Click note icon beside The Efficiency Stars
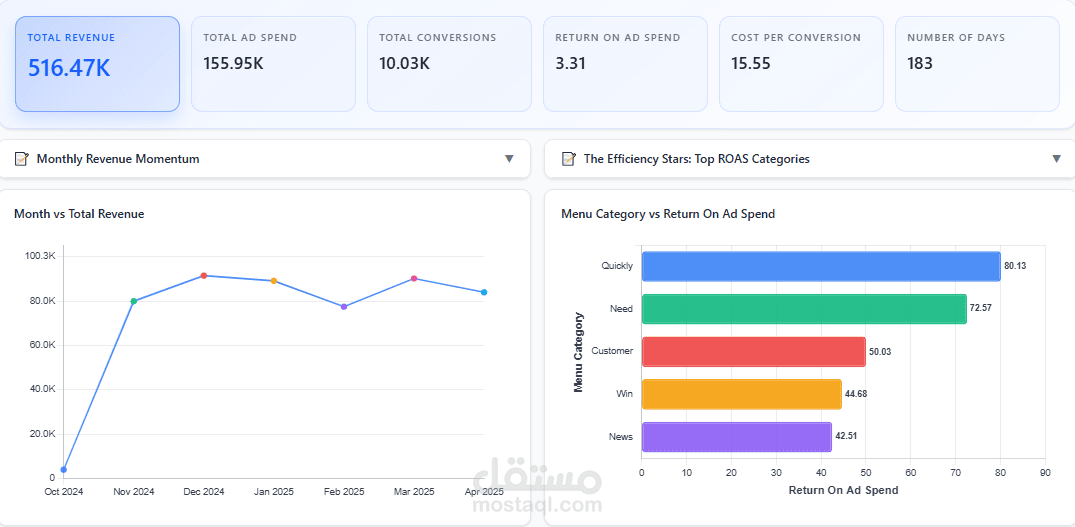This screenshot has width=1075, height=527. pyautogui.click(x=568, y=159)
